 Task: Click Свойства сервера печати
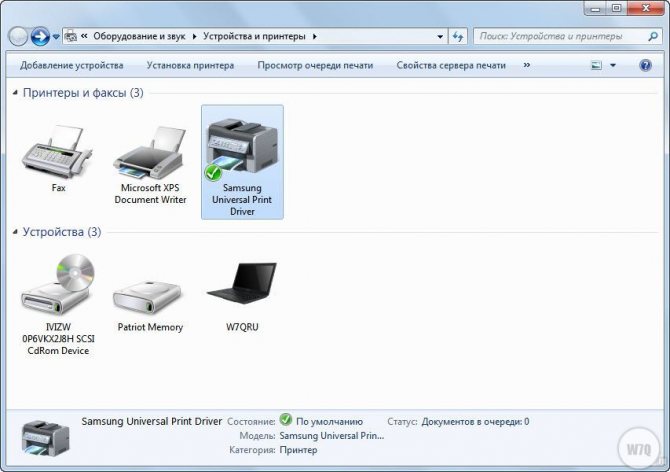pyautogui.click(x=451, y=65)
